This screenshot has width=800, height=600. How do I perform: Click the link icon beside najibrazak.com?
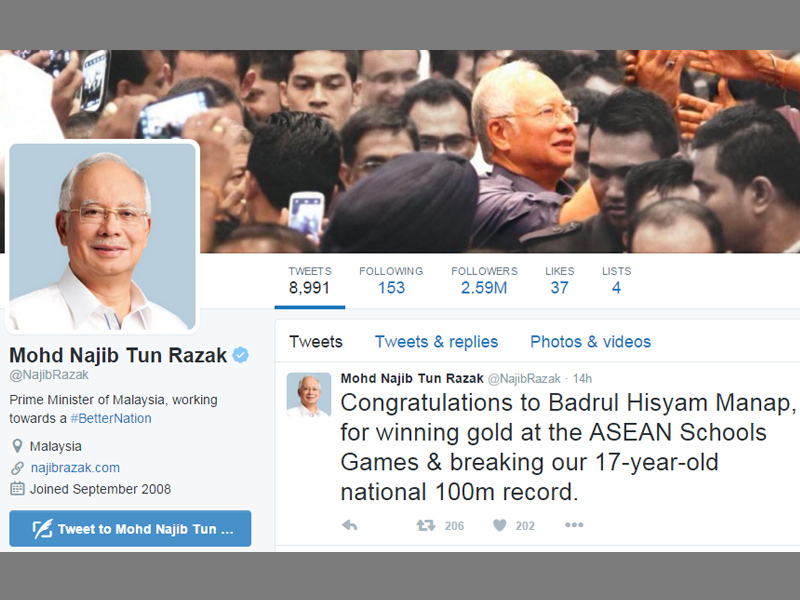click(17, 468)
